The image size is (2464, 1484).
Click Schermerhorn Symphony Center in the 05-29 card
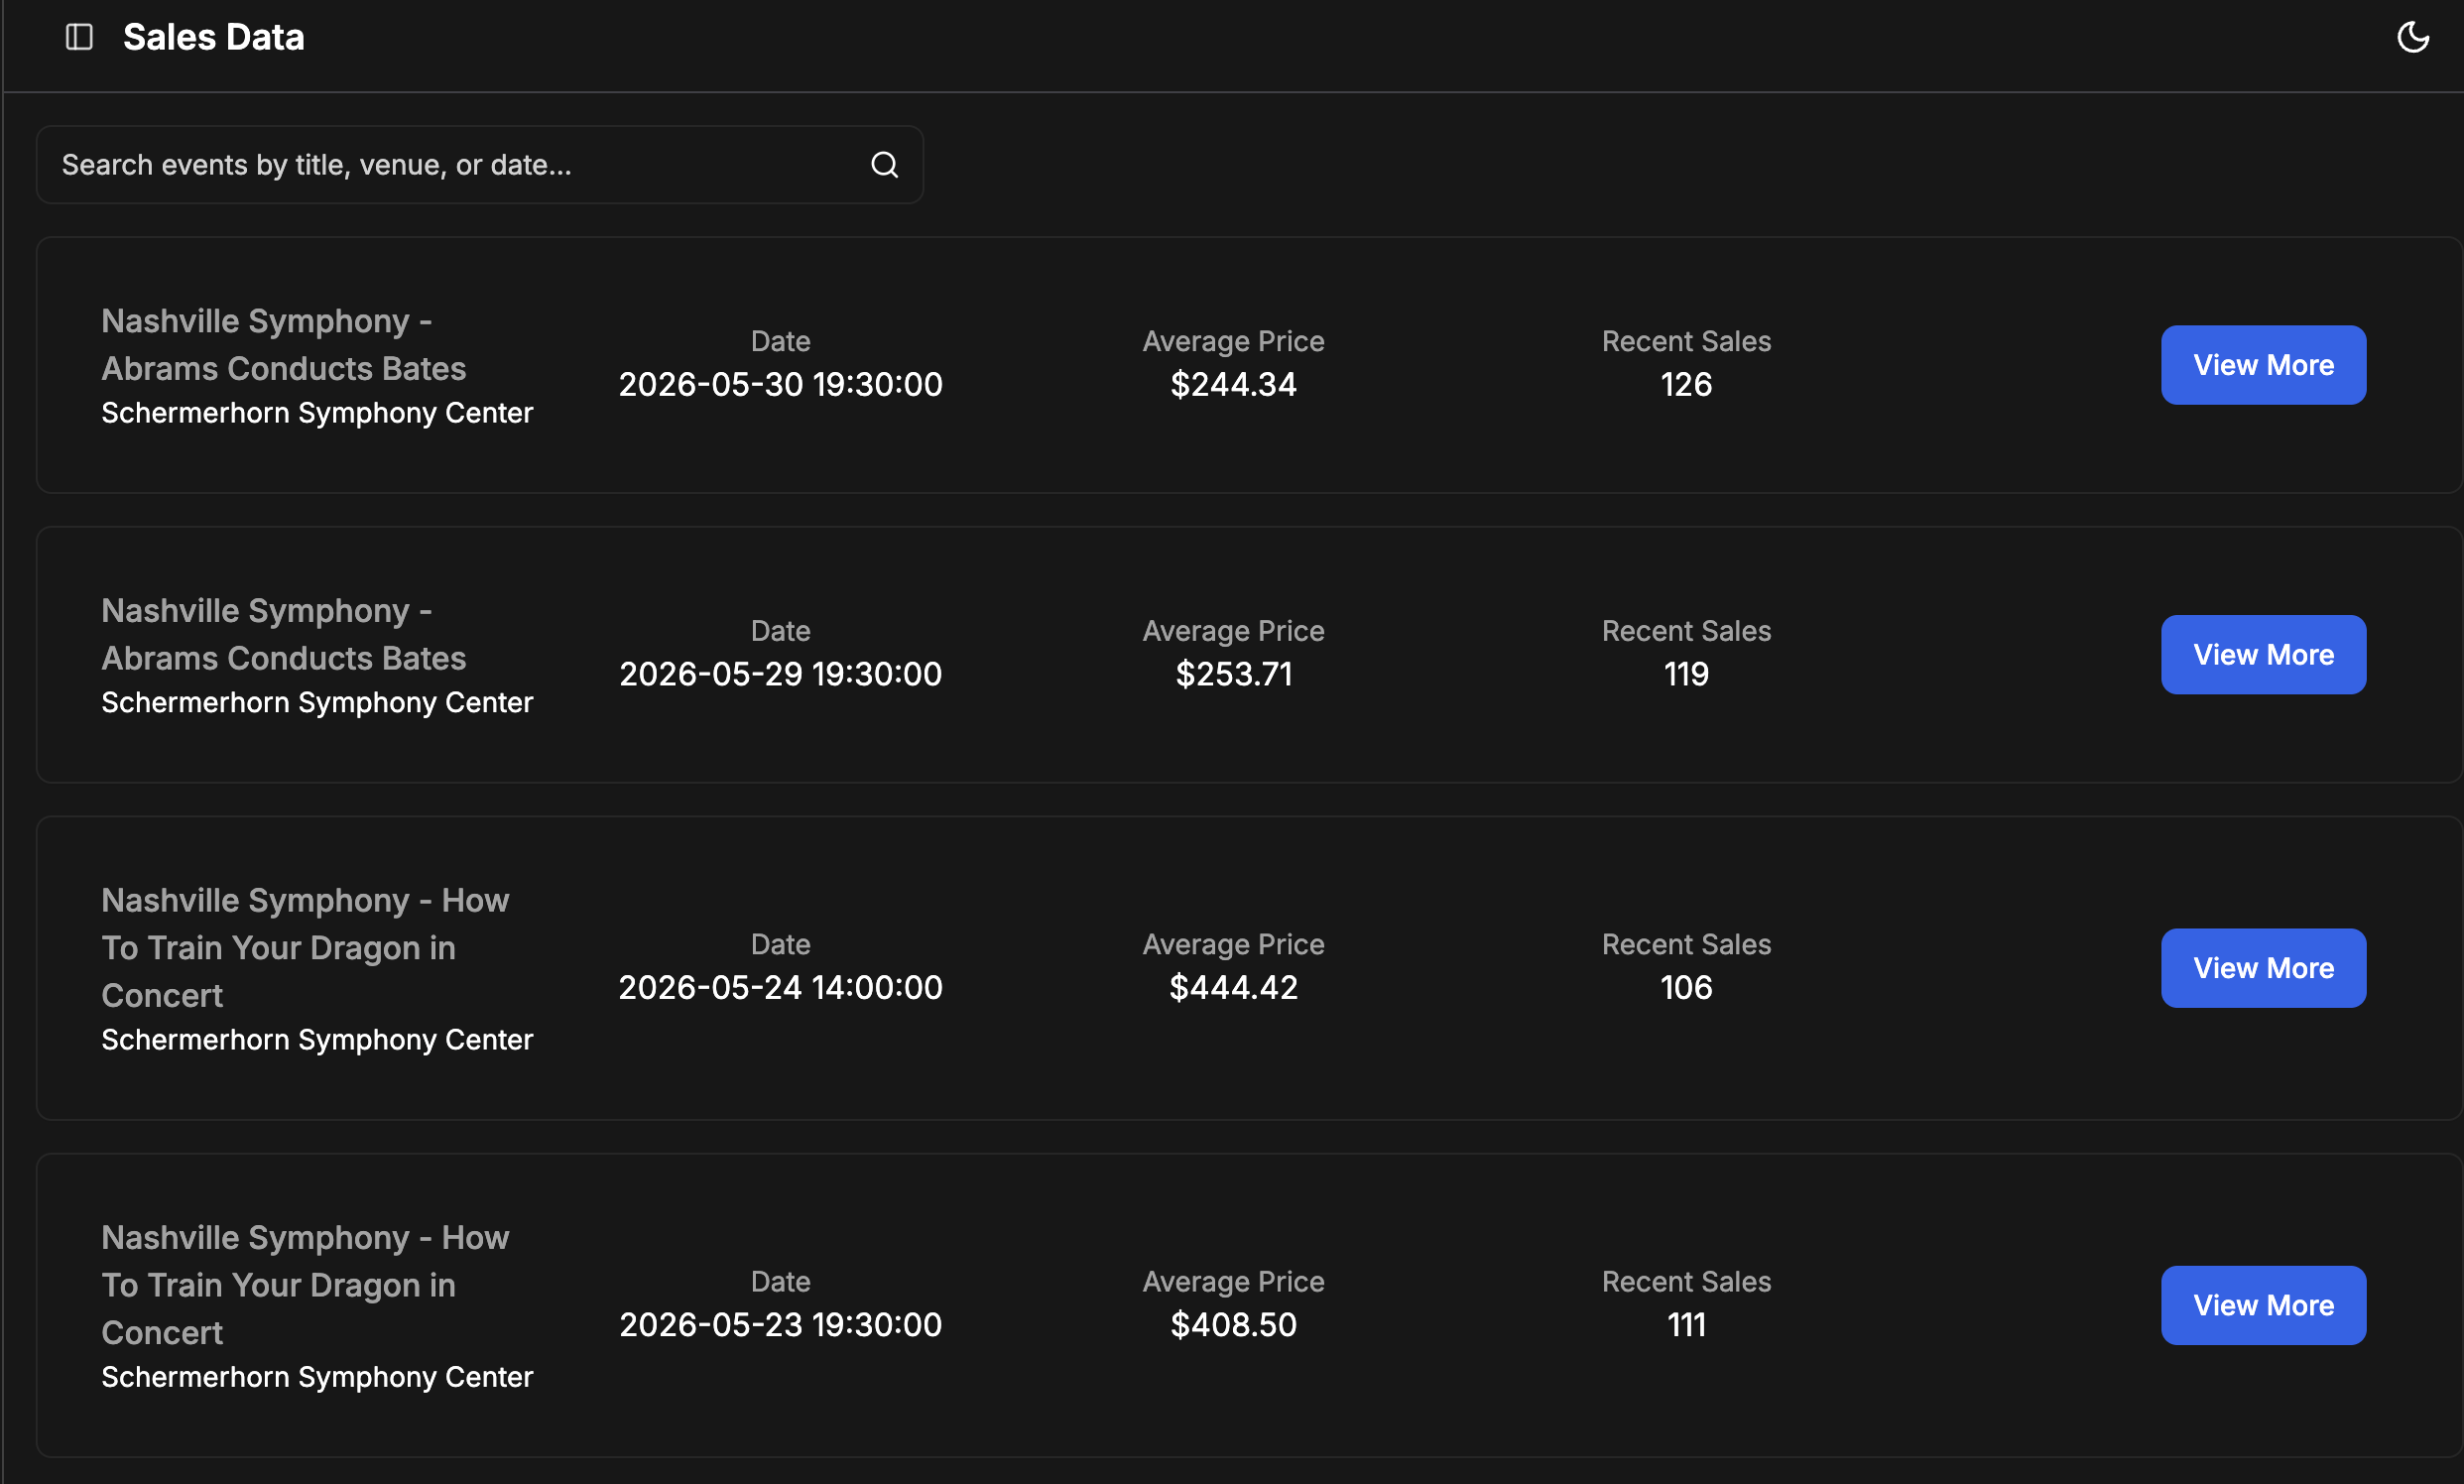pos(317,703)
